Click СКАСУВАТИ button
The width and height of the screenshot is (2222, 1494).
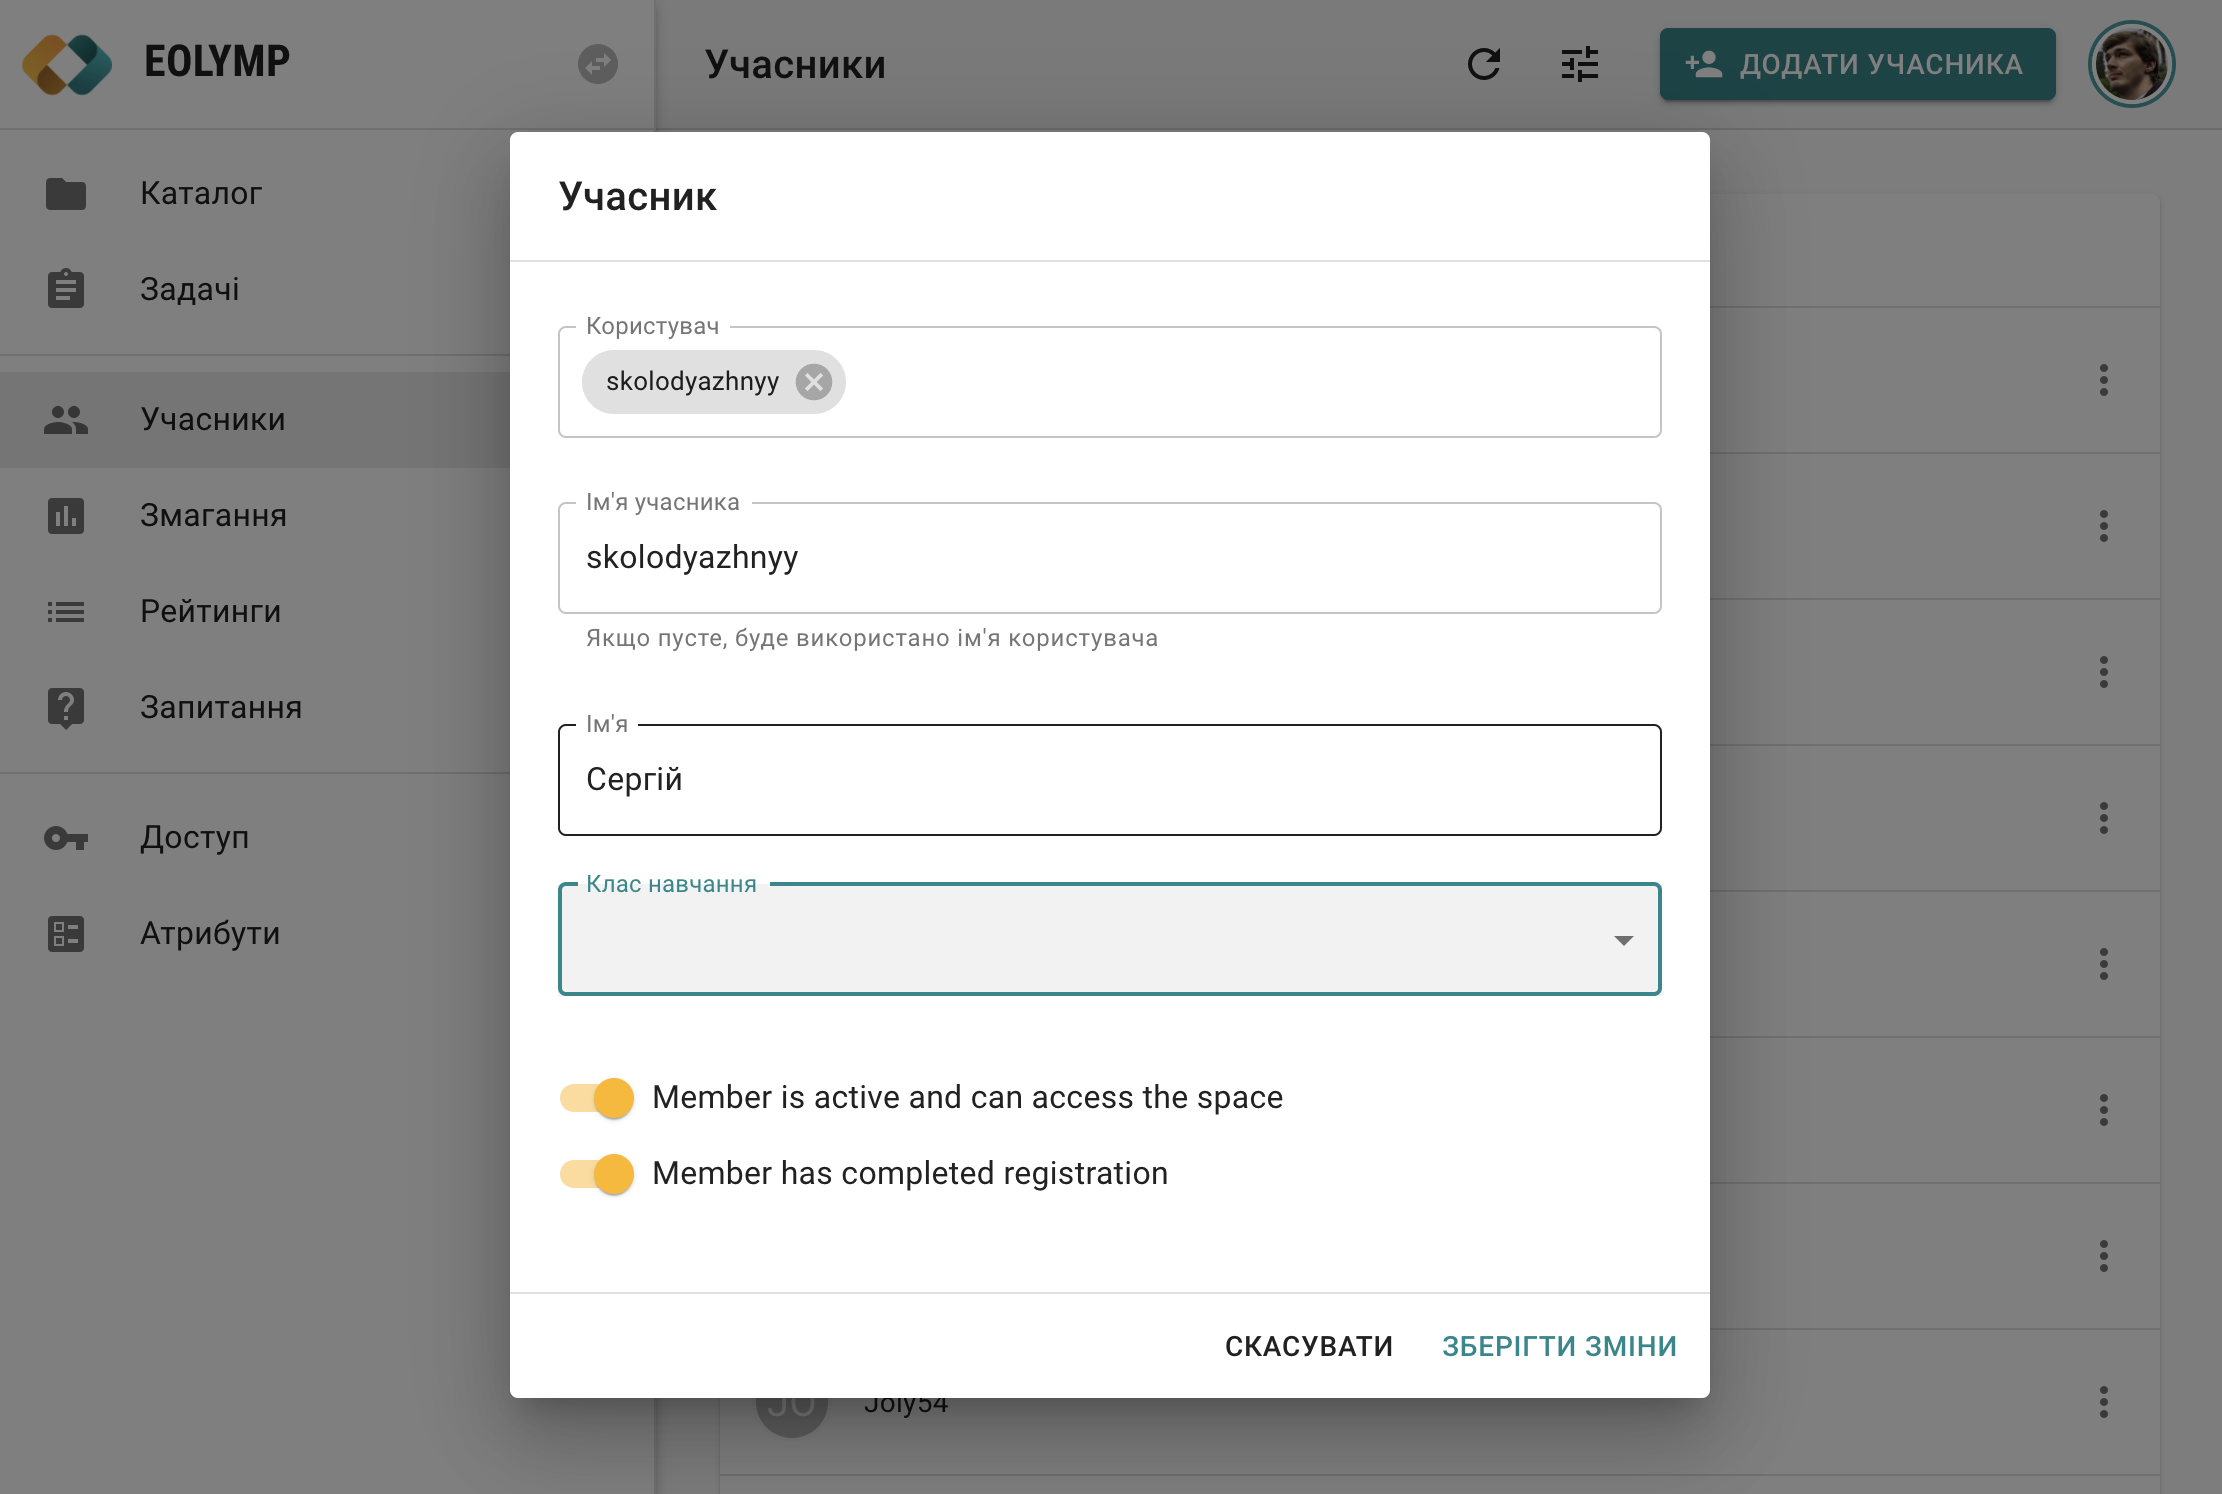point(1308,1347)
